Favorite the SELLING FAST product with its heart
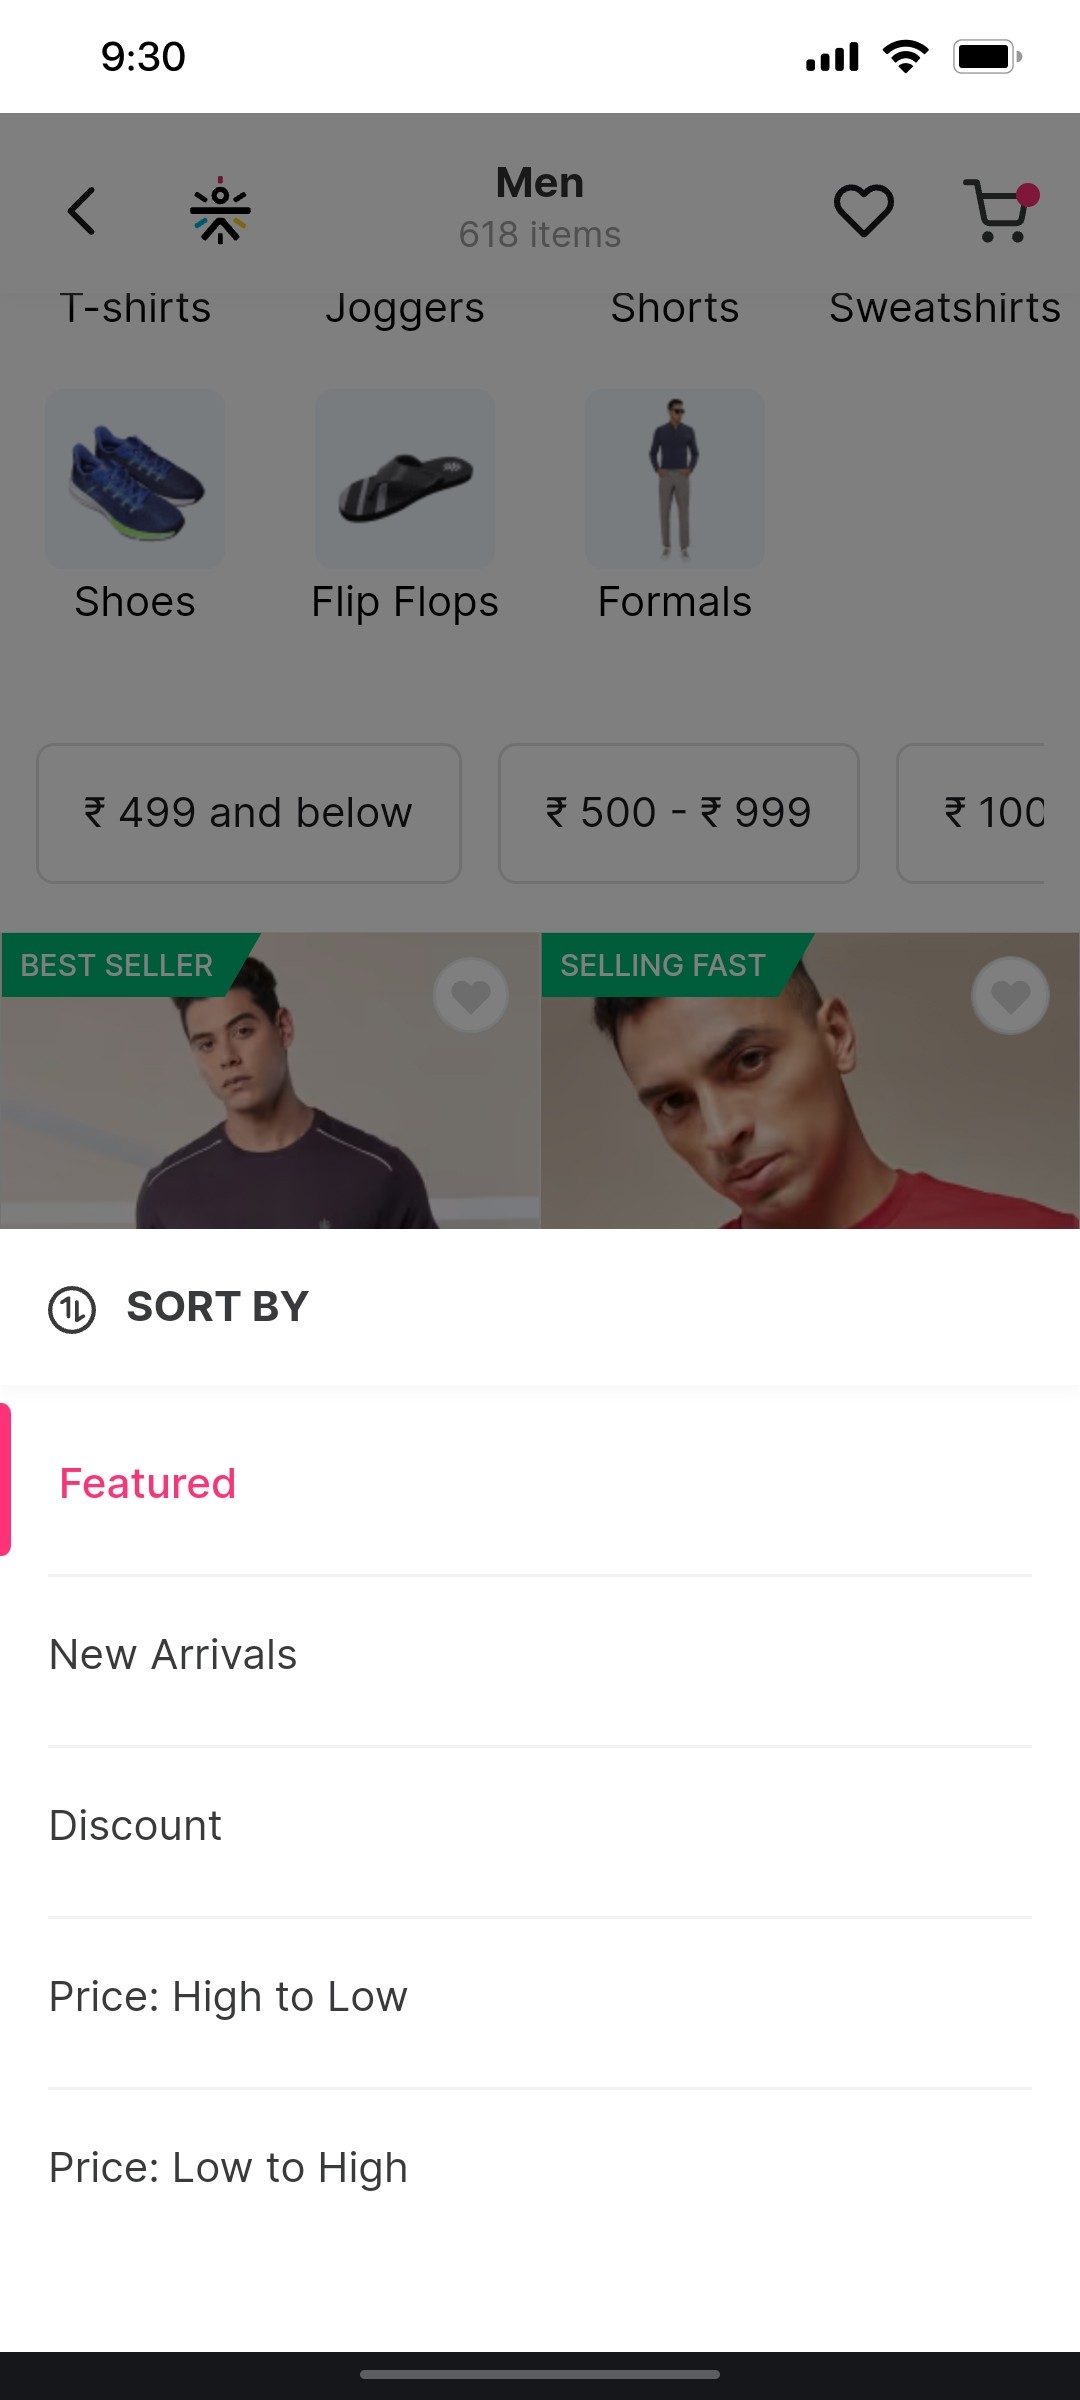Screen dimensions: 1080x2400 [1009, 993]
